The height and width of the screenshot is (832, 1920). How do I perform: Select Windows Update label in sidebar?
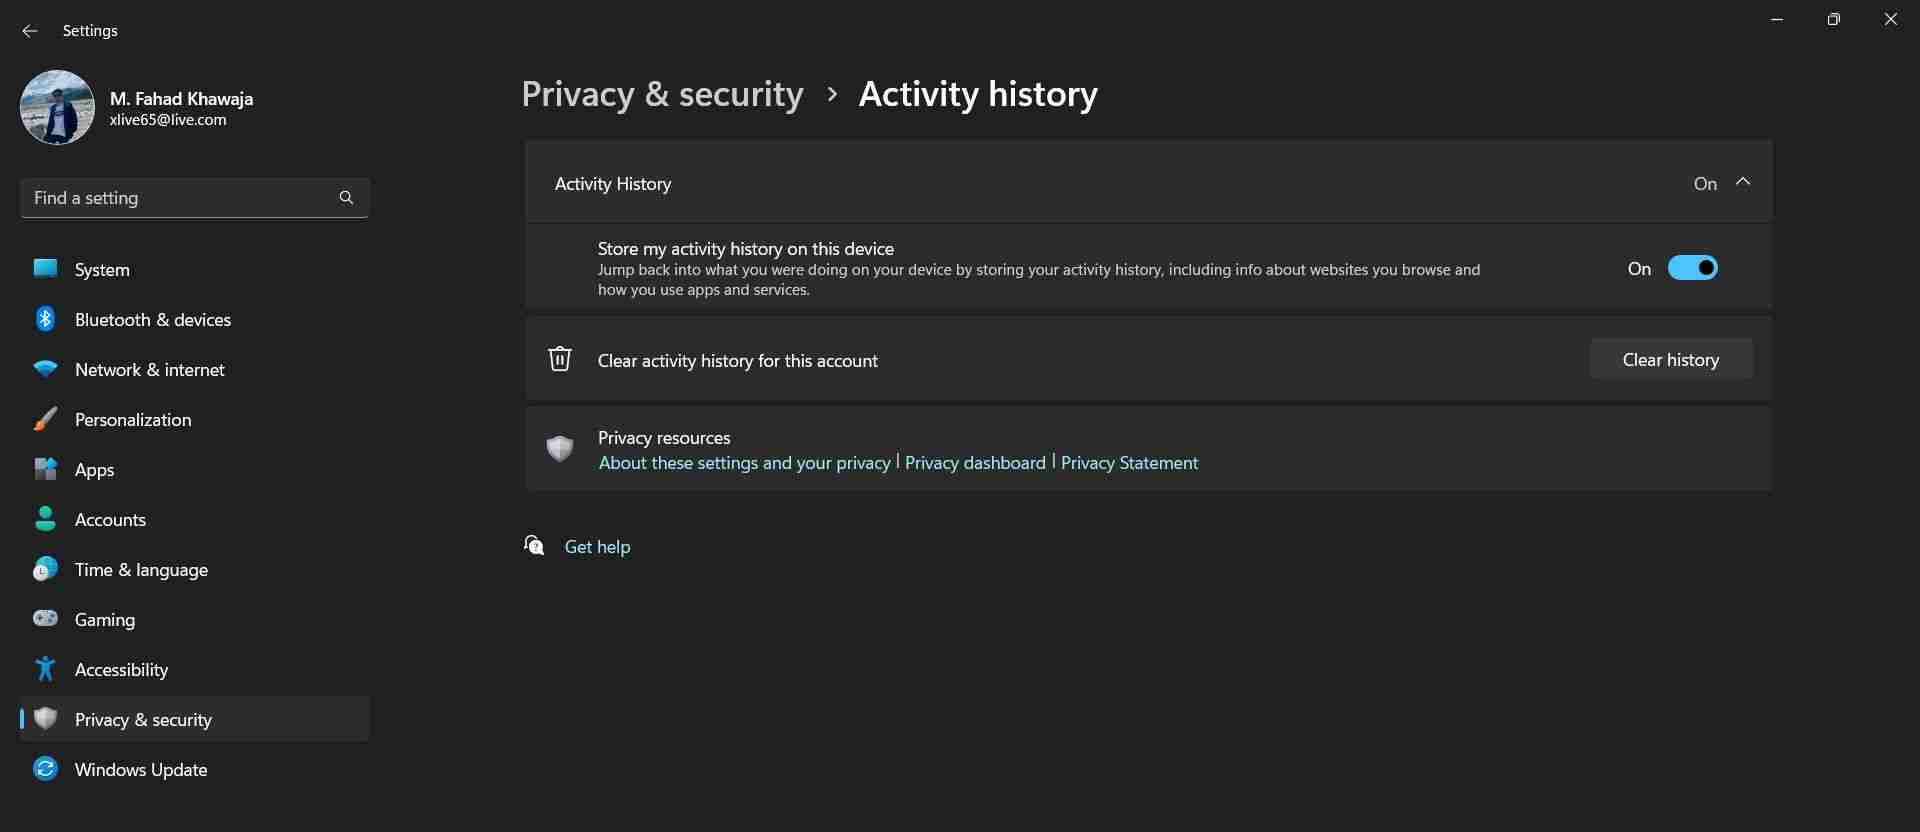141,770
